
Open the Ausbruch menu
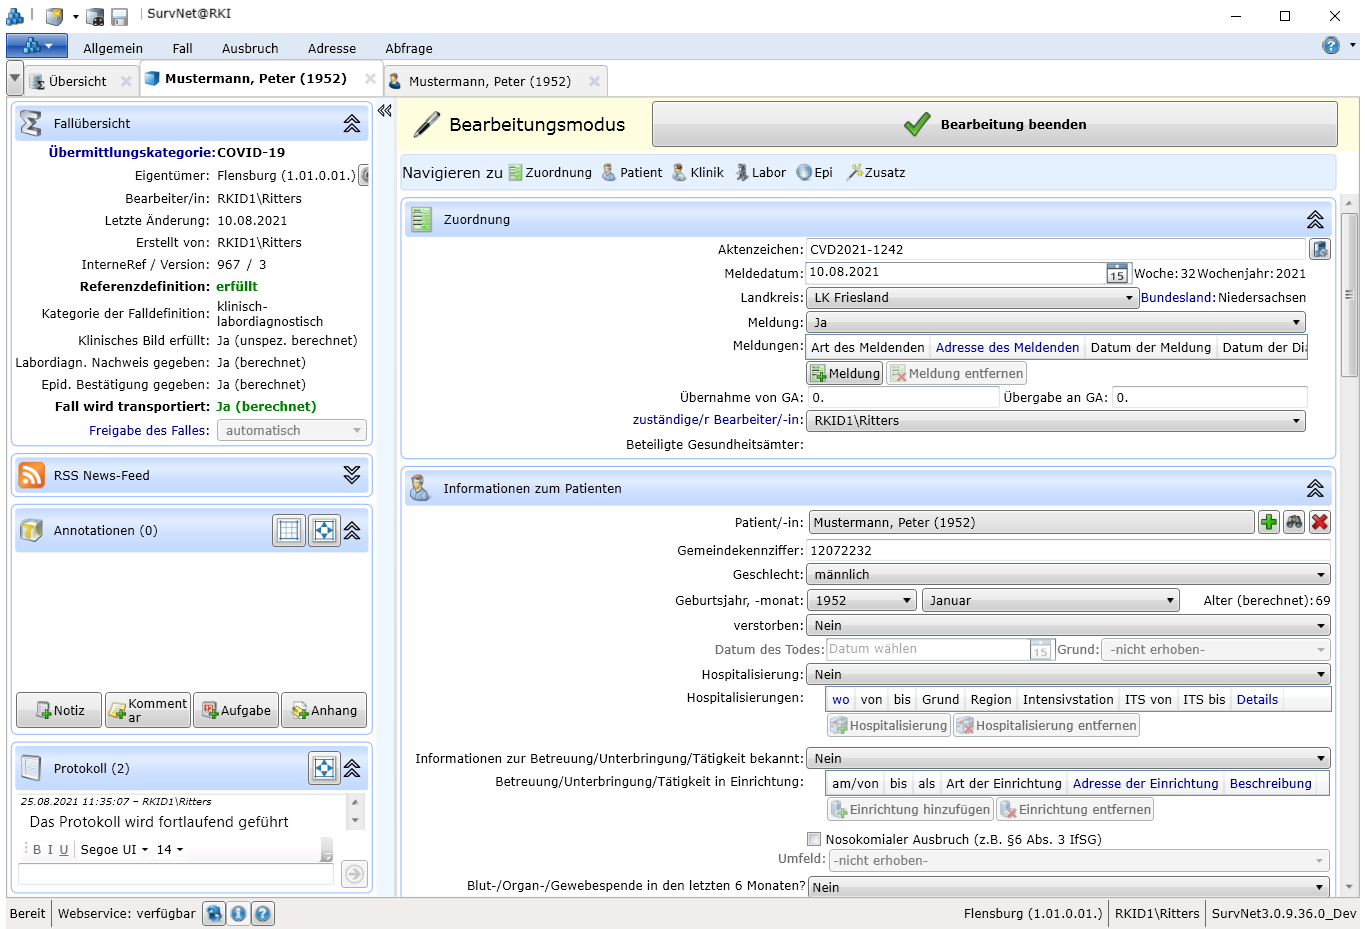coord(250,48)
